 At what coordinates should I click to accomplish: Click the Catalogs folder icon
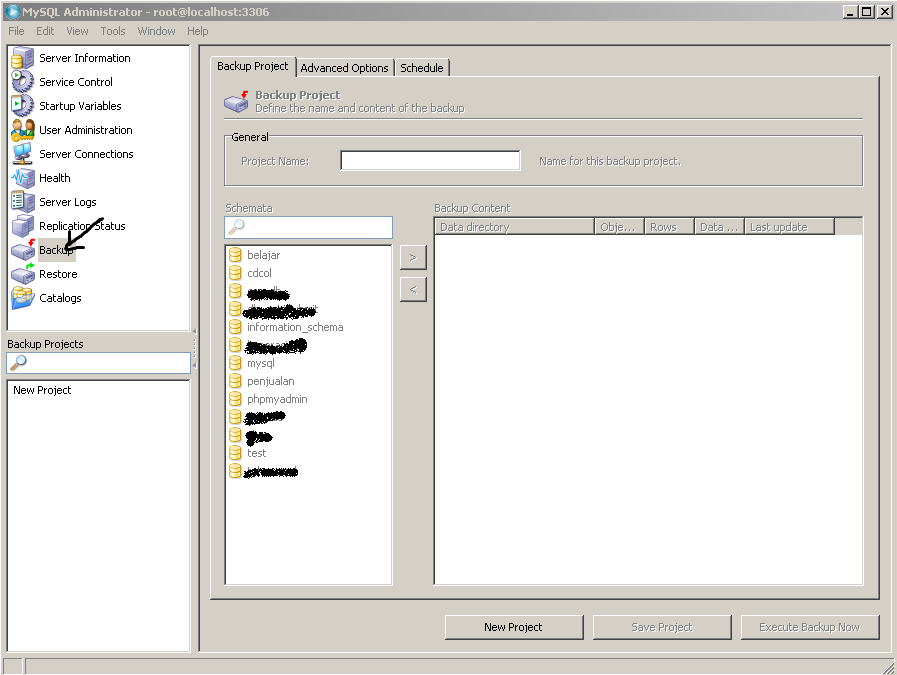click(23, 298)
